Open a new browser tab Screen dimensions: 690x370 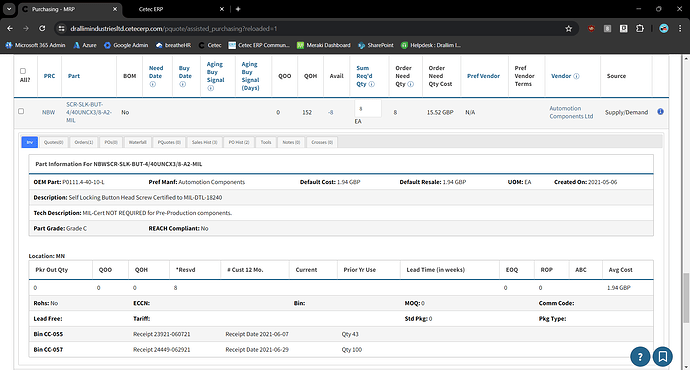tap(238, 9)
